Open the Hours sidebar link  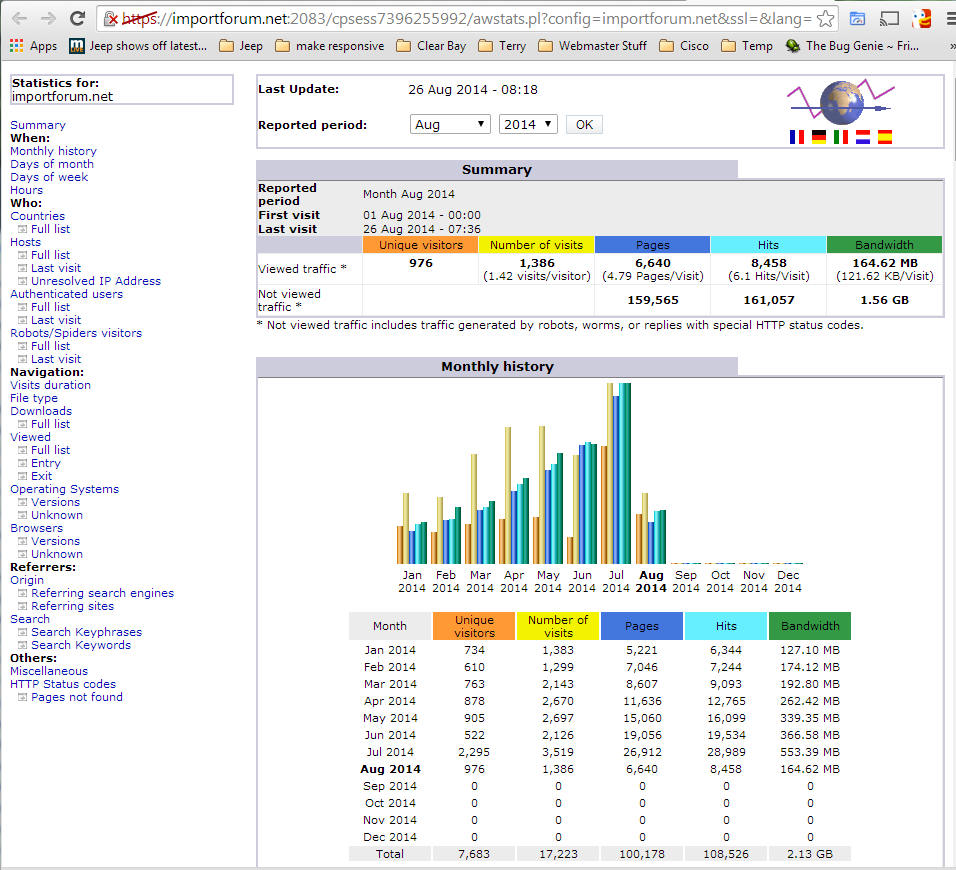tap(27, 190)
